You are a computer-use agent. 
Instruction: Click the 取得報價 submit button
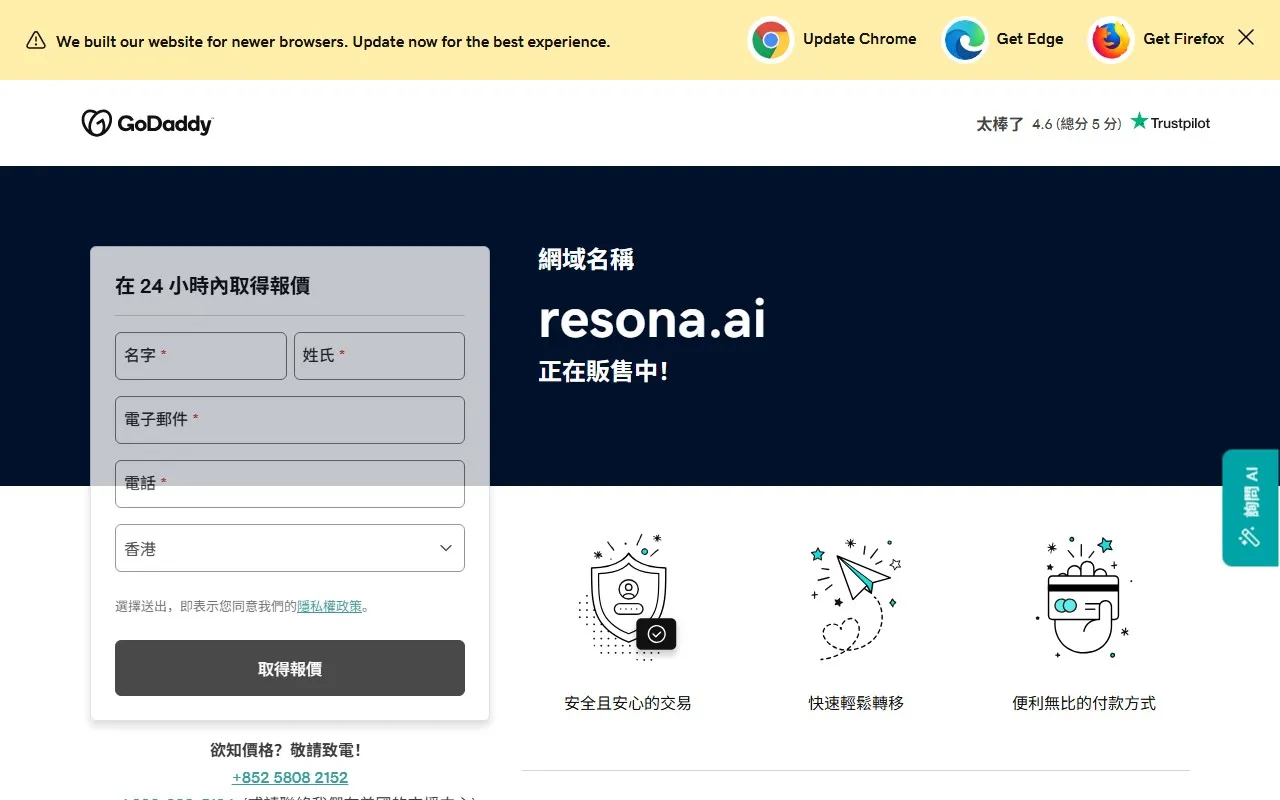tap(290, 668)
